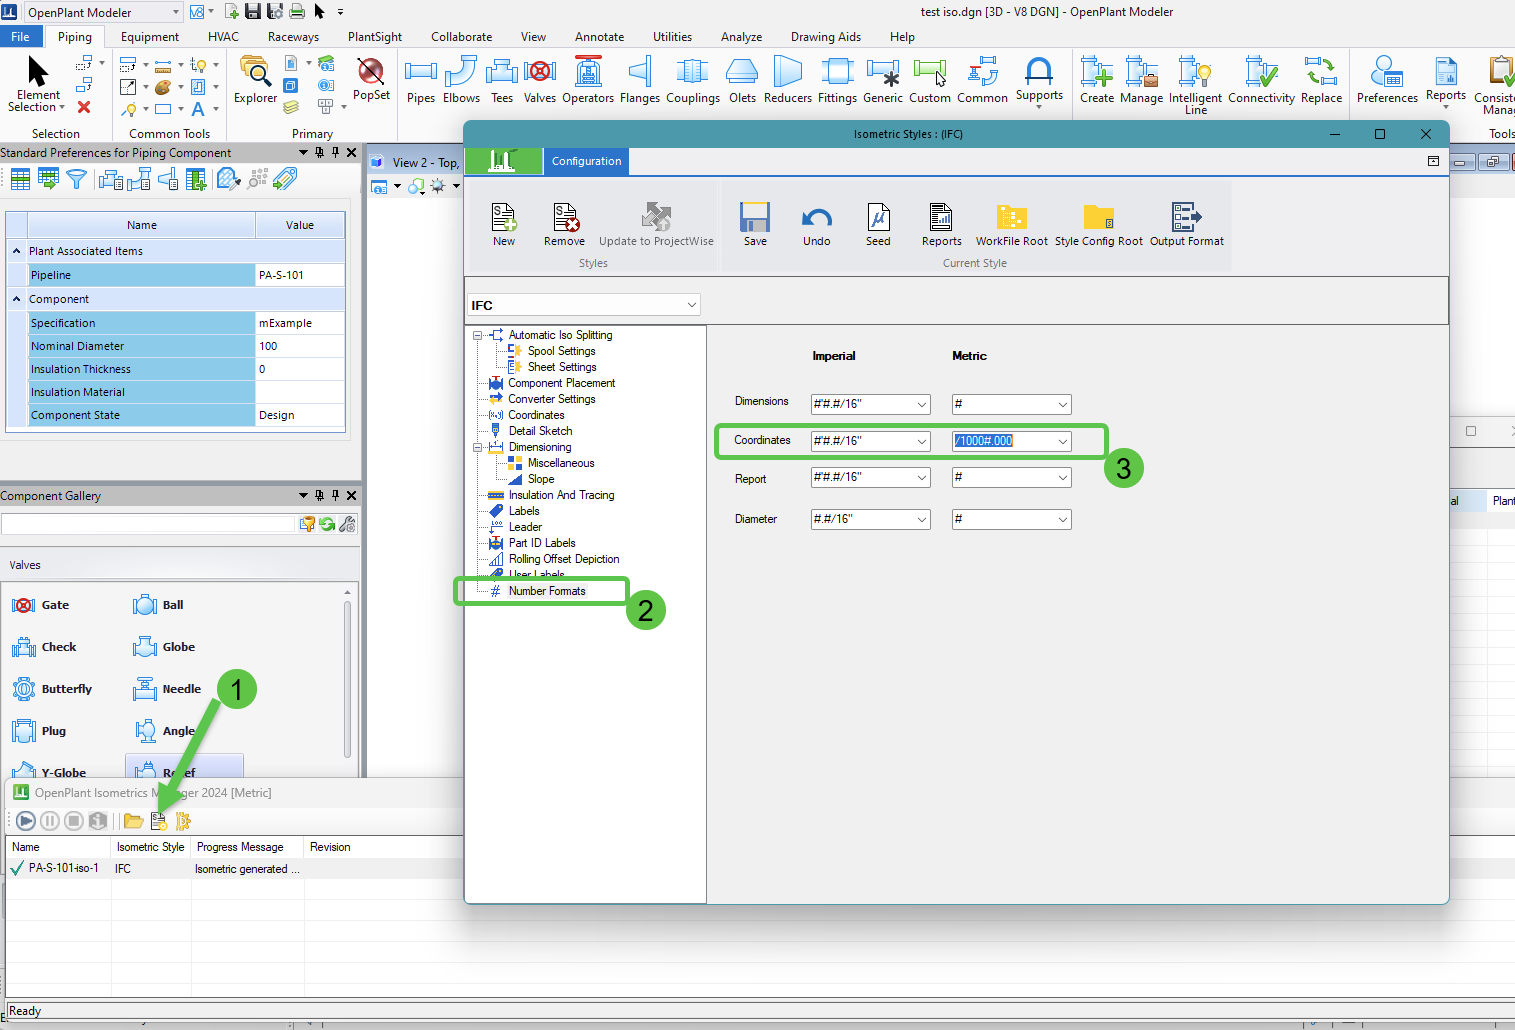
Task: Open the IFC style dropdown
Action: click(x=691, y=305)
